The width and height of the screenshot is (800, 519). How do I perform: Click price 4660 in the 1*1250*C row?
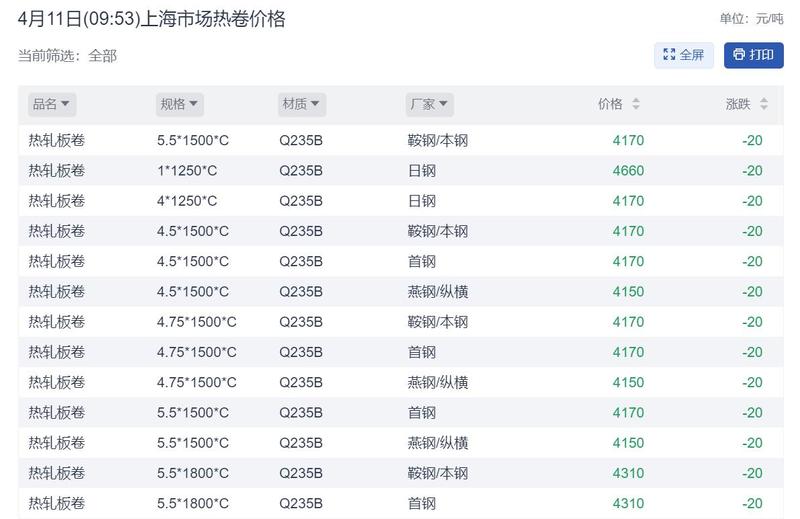[628, 170]
